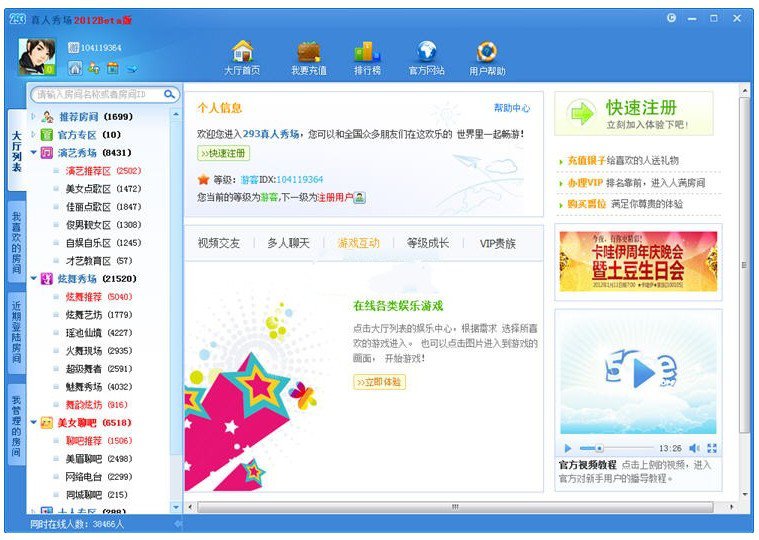Switch to the 视频交友 tab
Screen dimensions: 759x540
[x=218, y=243]
